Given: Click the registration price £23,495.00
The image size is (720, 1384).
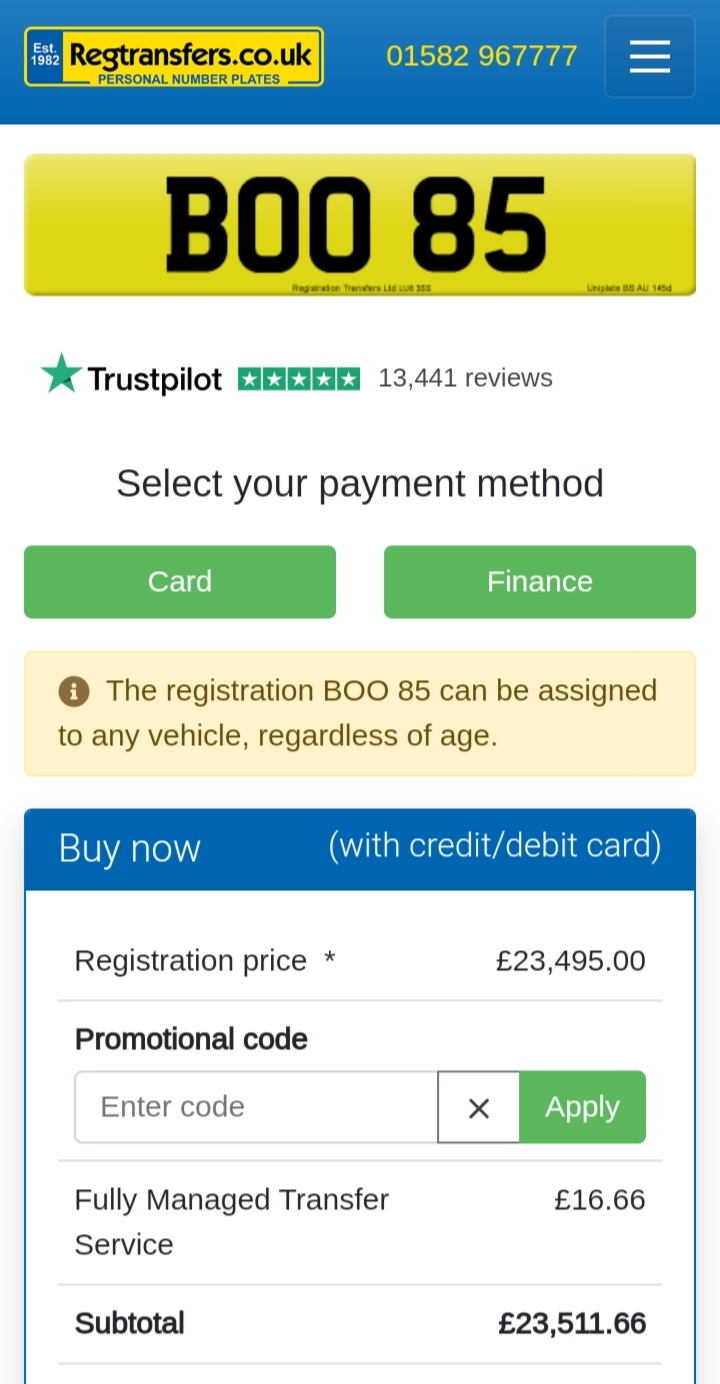Looking at the screenshot, I should tap(570, 961).
